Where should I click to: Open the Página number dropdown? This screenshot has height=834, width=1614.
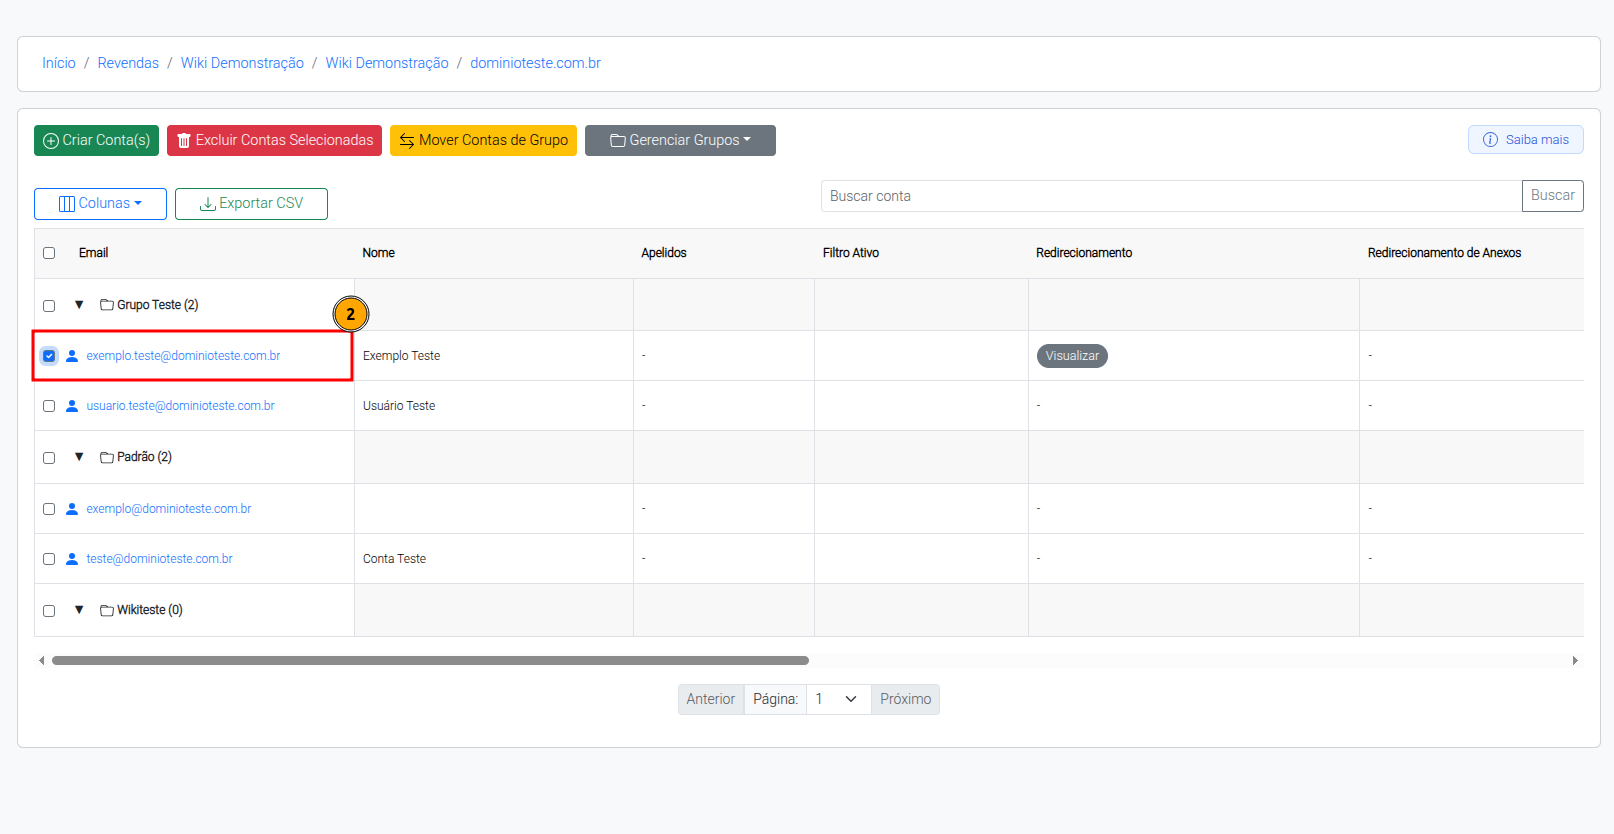point(838,699)
